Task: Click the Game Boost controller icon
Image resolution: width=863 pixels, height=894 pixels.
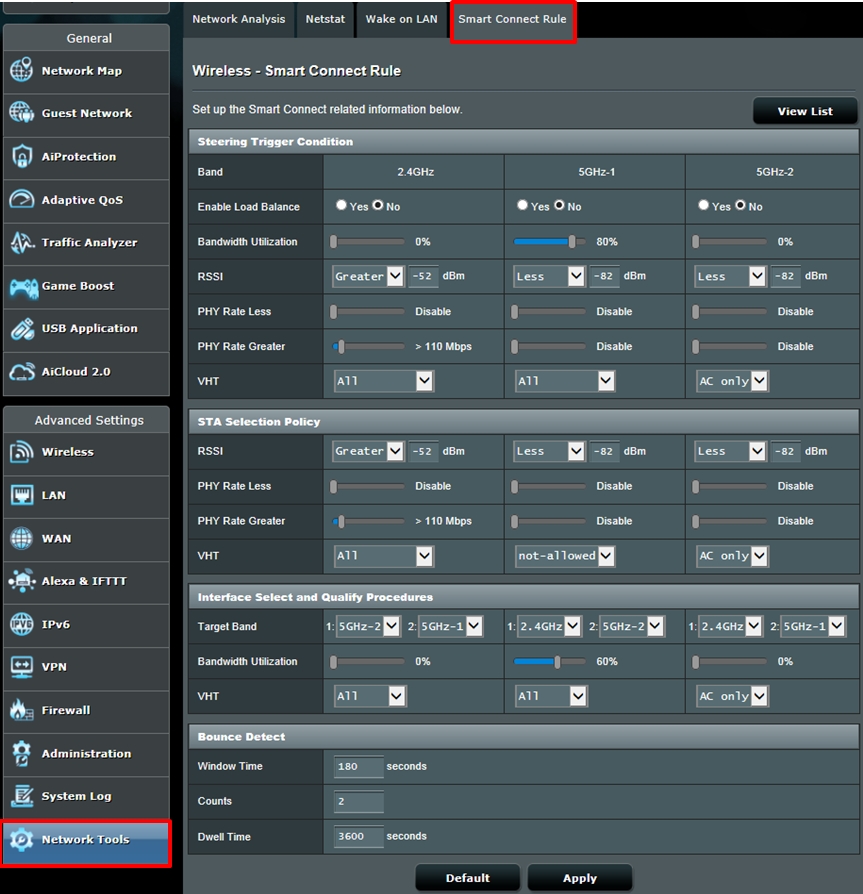Action: [x=23, y=286]
